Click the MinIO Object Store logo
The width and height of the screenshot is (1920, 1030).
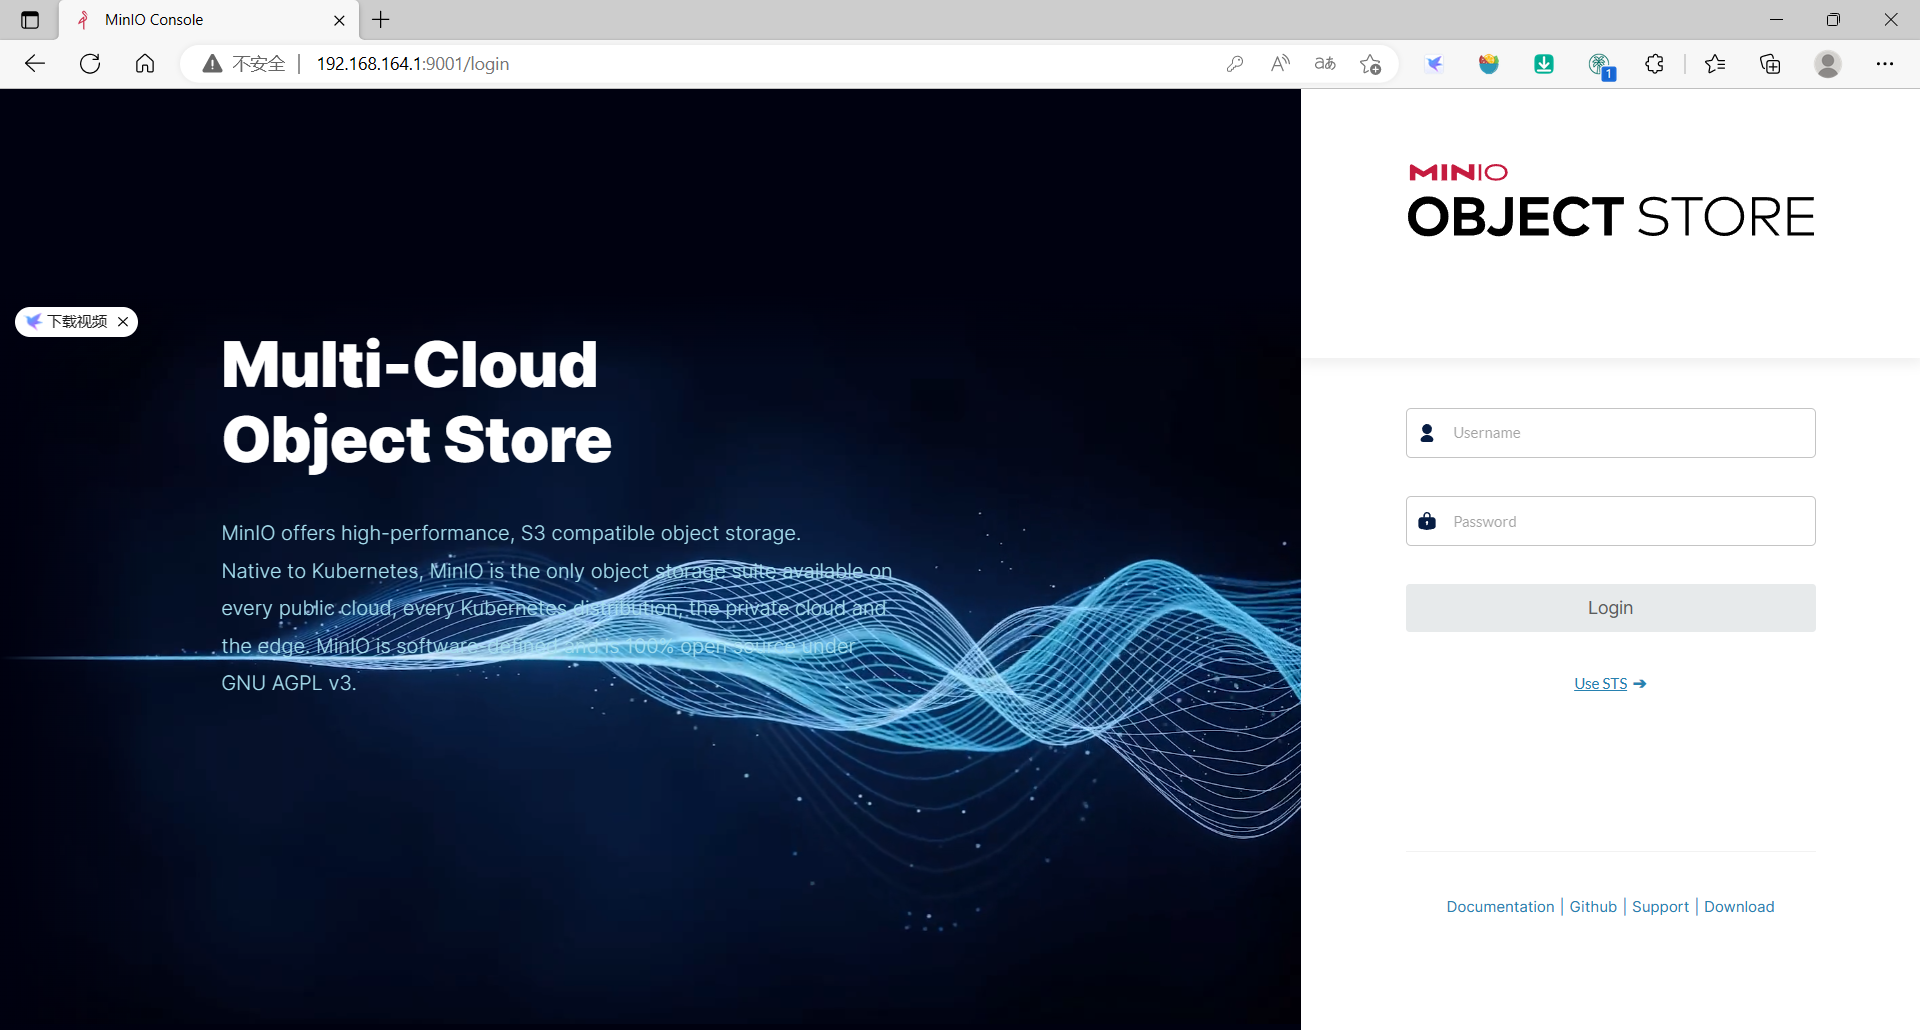coord(1610,200)
